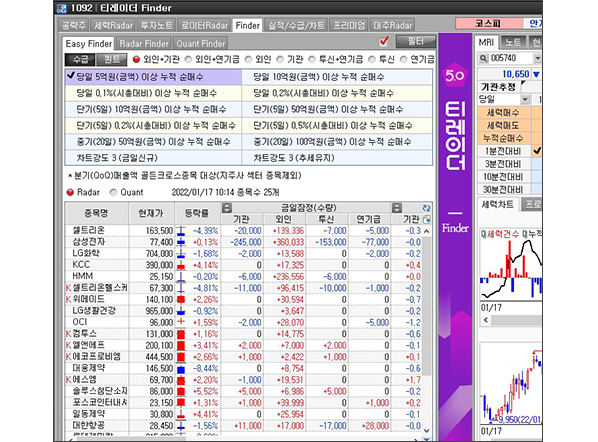
Task: Click the refresh icon above the table scrollbar
Action: coord(426,208)
